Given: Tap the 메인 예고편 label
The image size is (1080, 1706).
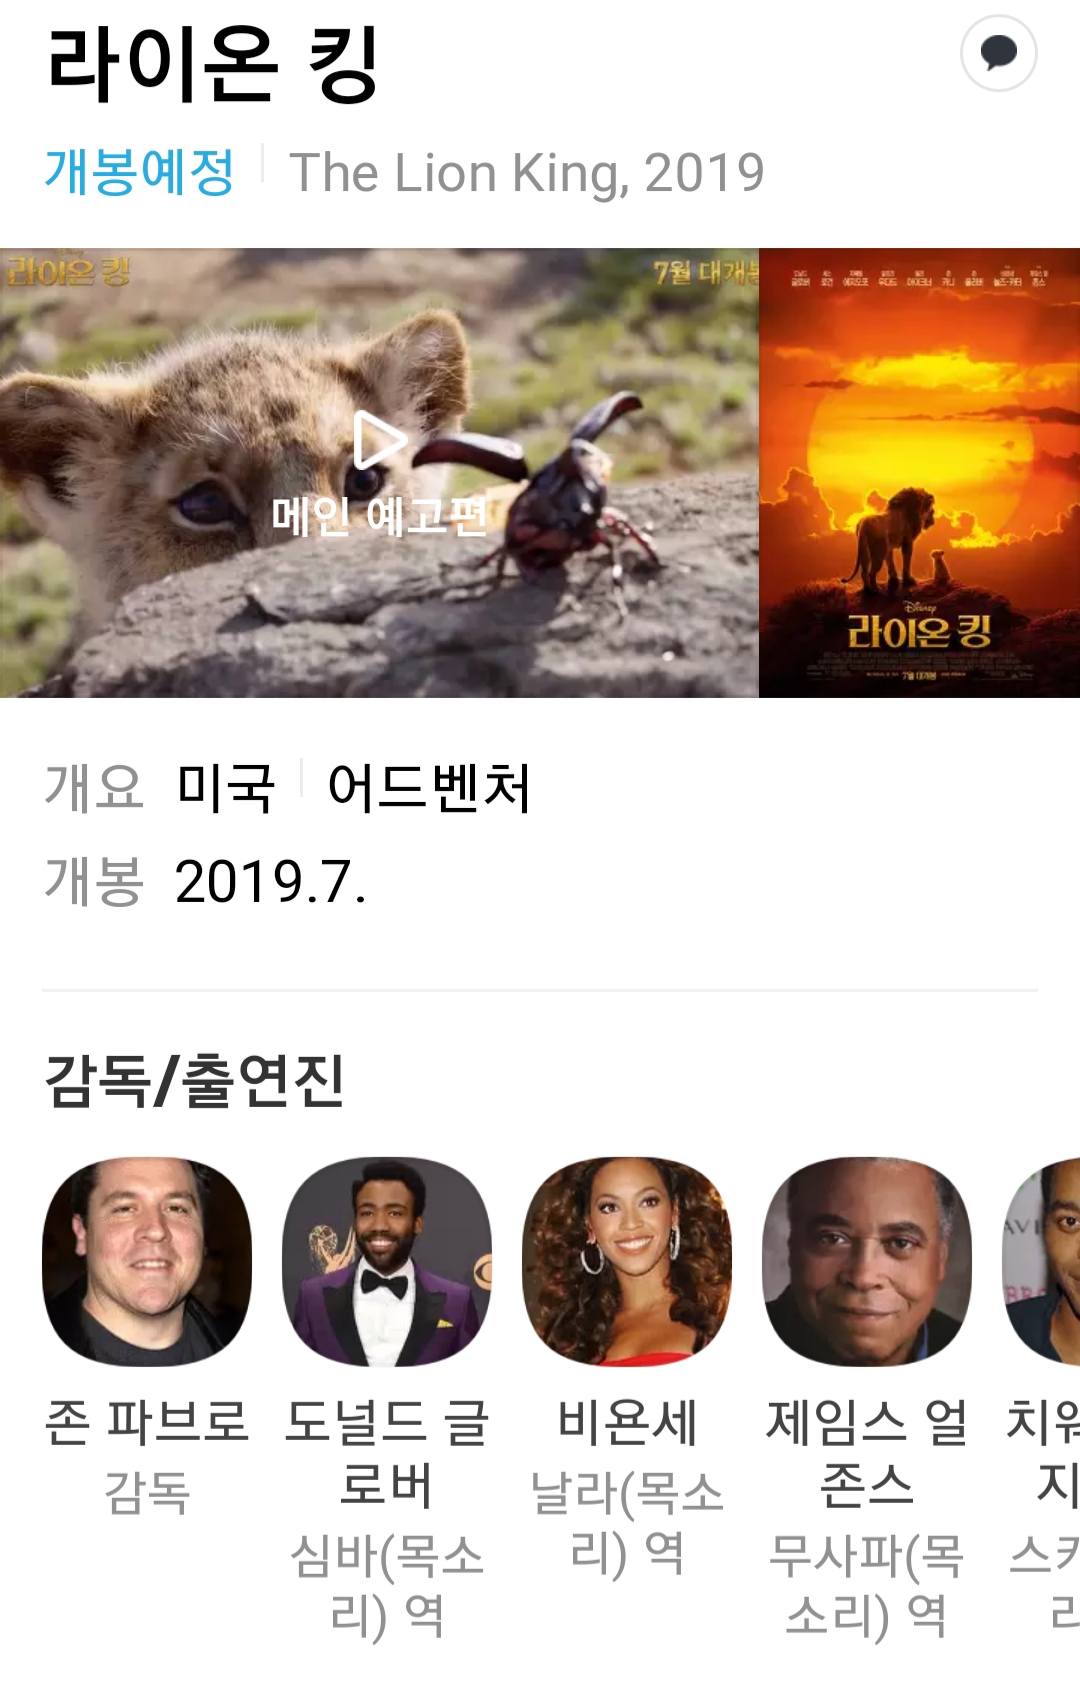Looking at the screenshot, I should [380, 516].
